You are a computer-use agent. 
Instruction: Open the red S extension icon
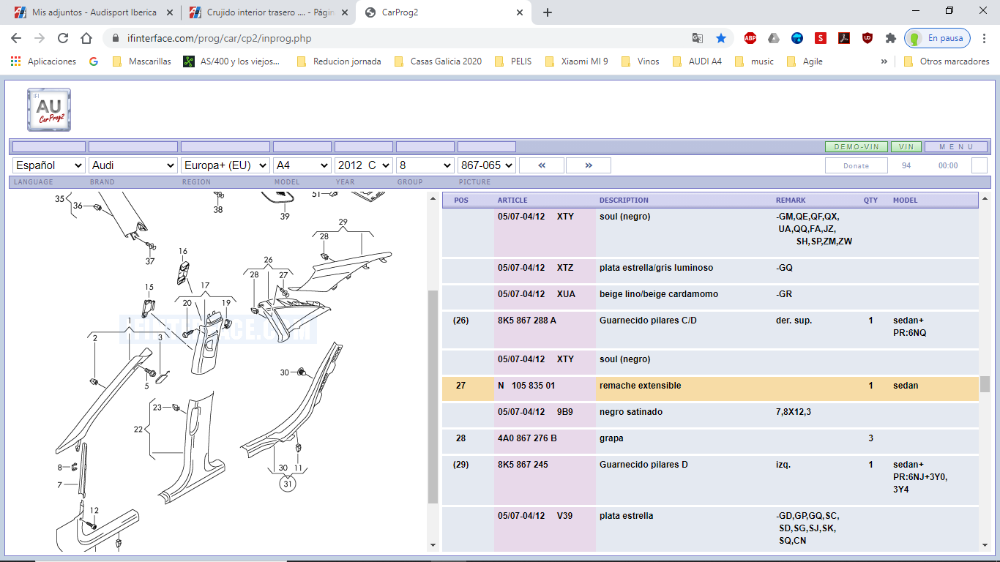coord(820,38)
